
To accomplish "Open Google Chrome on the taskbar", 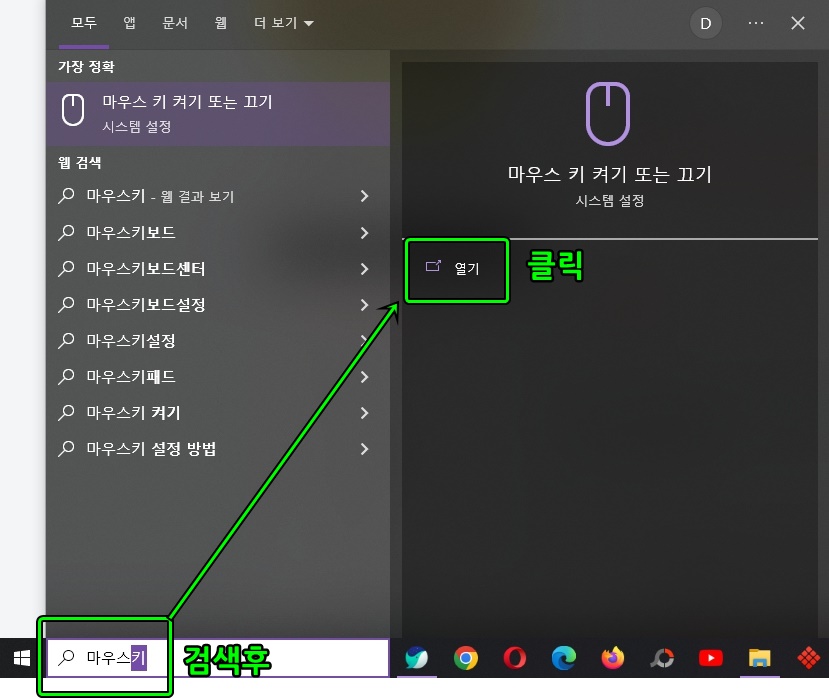I will pyautogui.click(x=465, y=658).
